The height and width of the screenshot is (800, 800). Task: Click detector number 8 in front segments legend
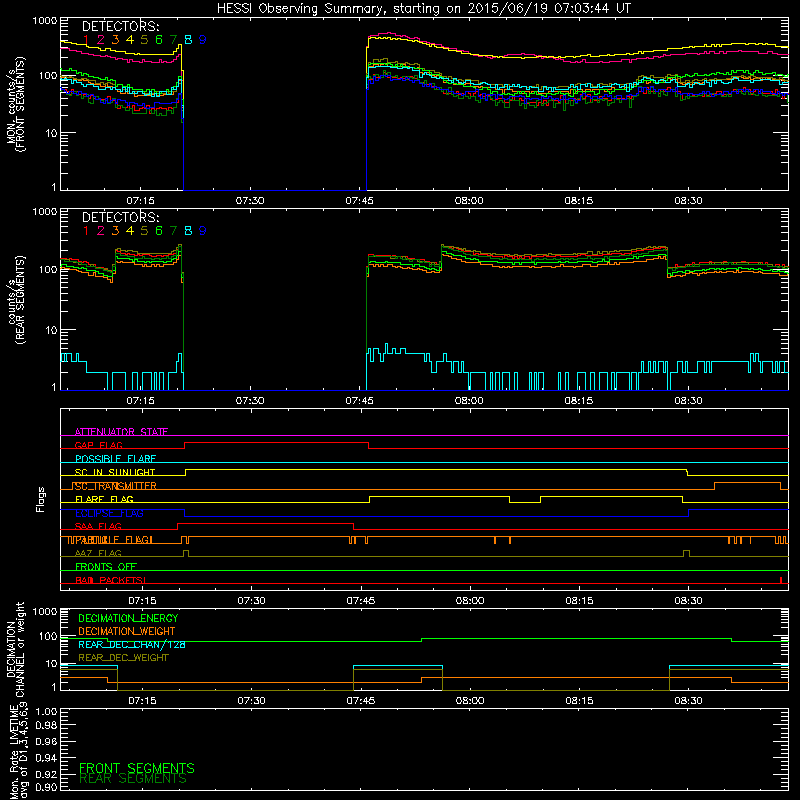188,40
